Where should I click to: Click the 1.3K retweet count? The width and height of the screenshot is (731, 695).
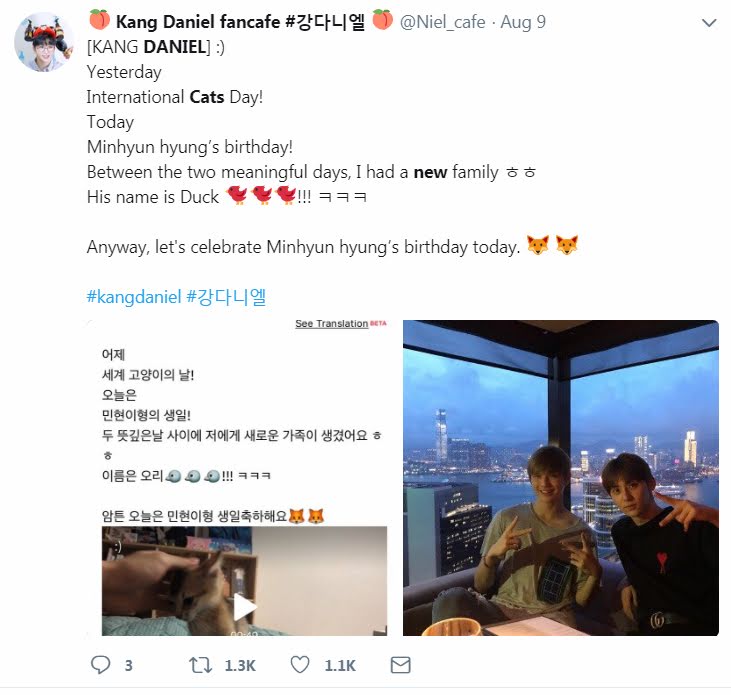240,666
